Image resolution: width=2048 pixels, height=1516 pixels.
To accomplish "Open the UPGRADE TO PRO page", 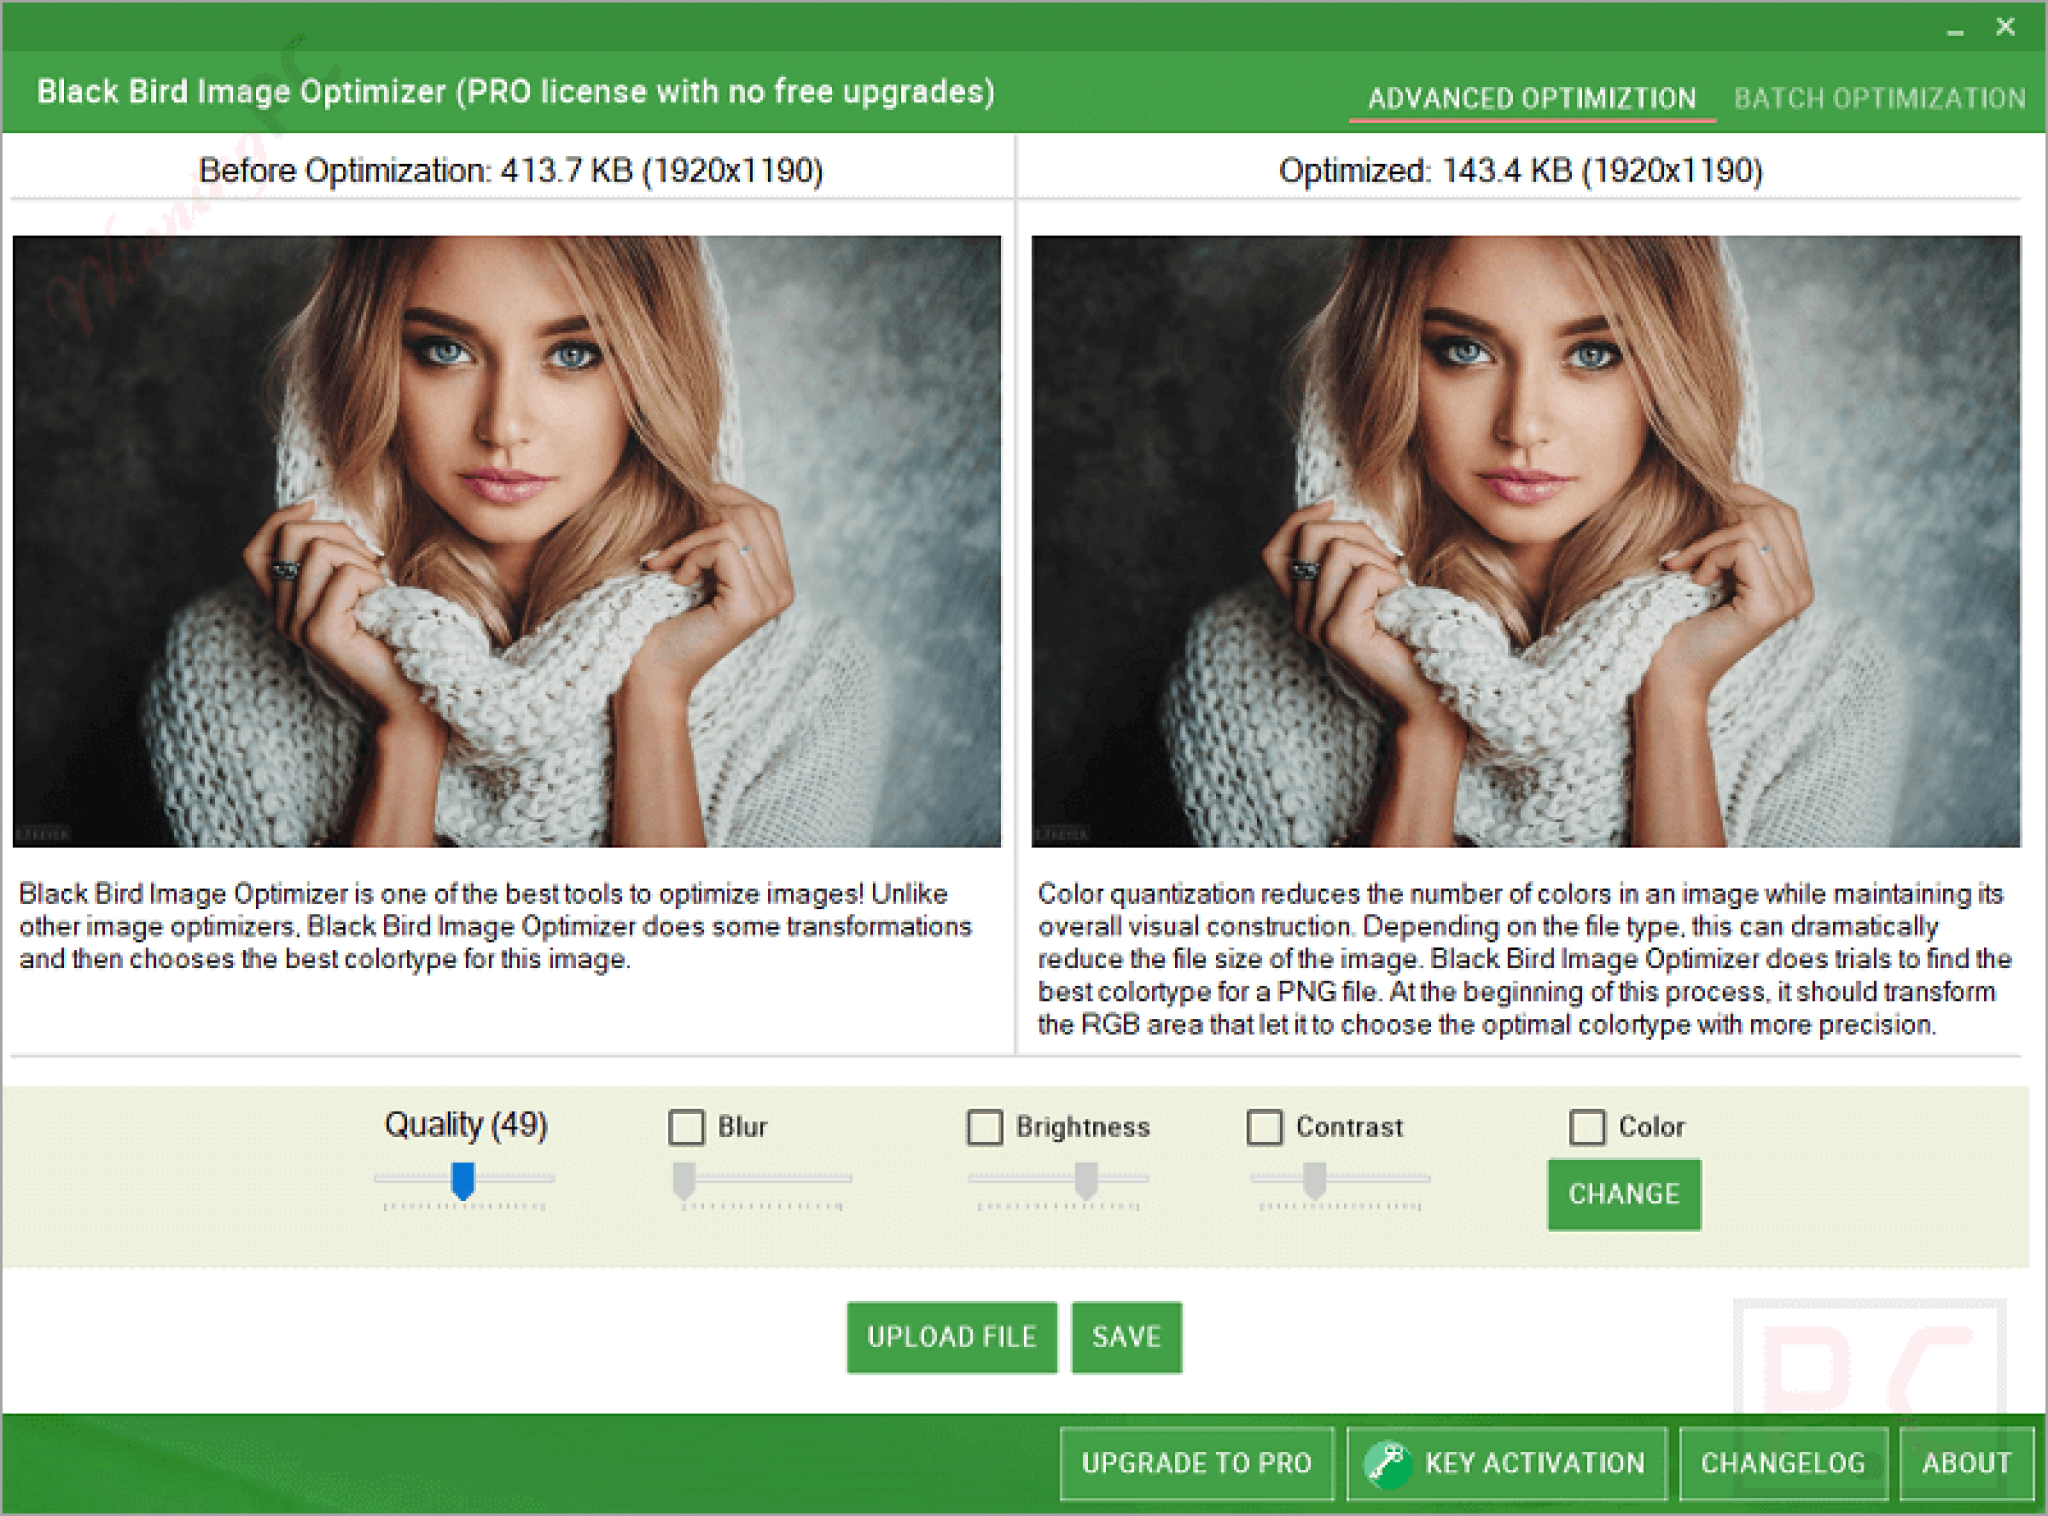I will coord(1197,1464).
